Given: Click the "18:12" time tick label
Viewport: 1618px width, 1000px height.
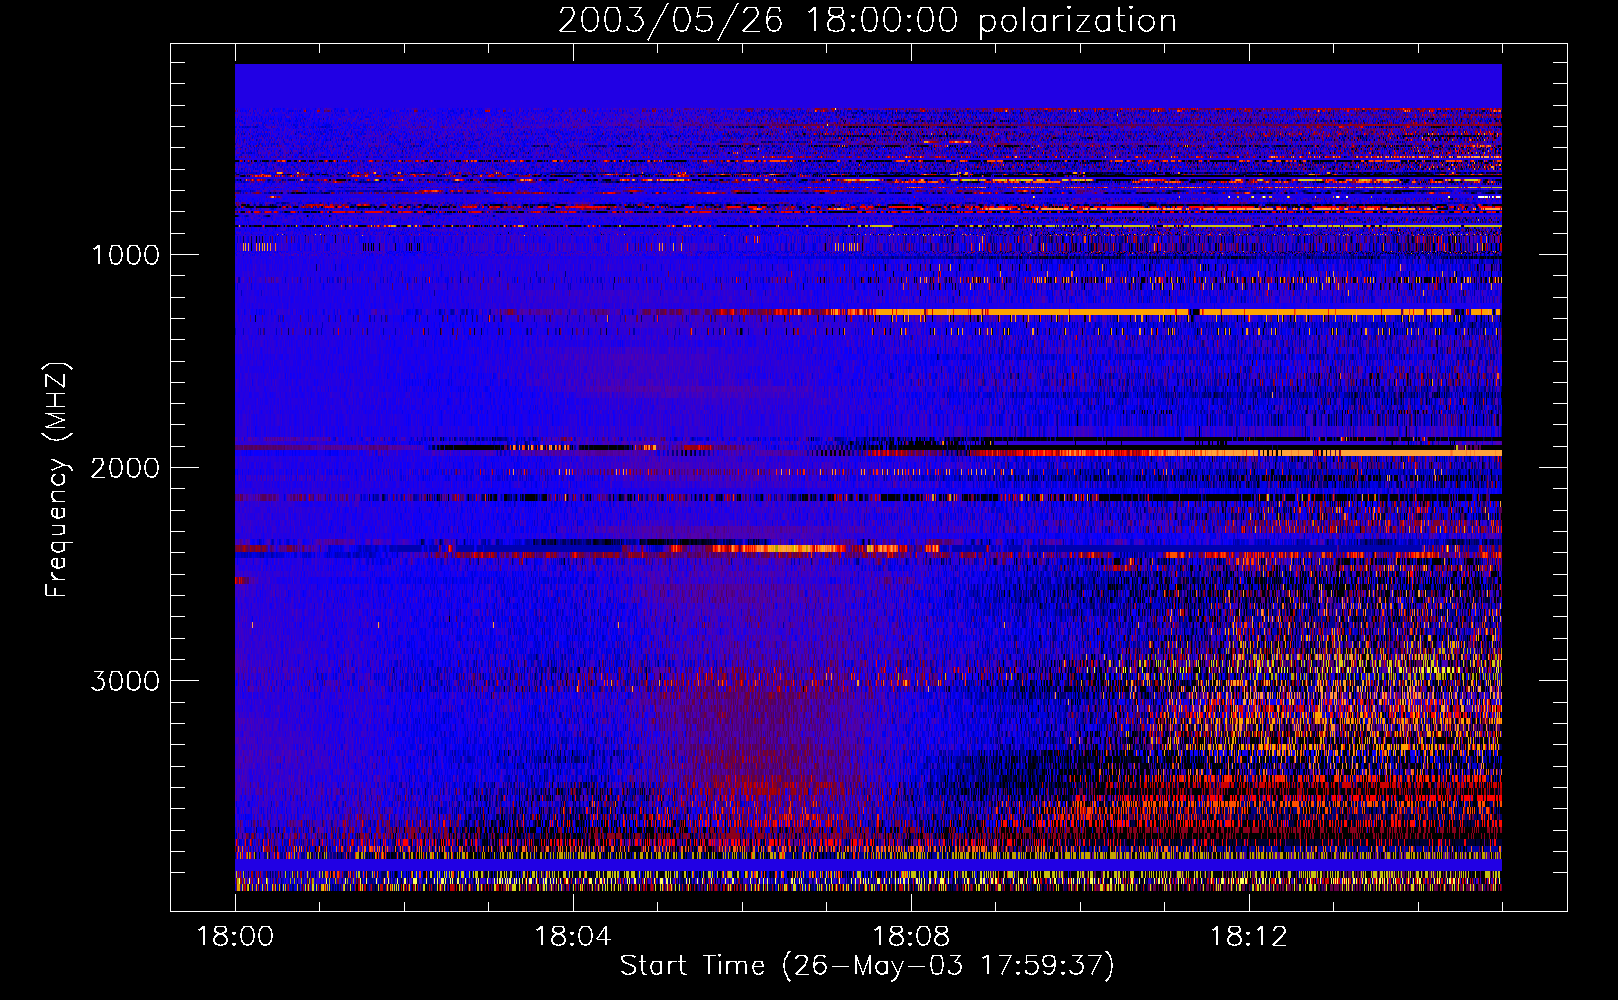Looking at the screenshot, I should [1249, 937].
